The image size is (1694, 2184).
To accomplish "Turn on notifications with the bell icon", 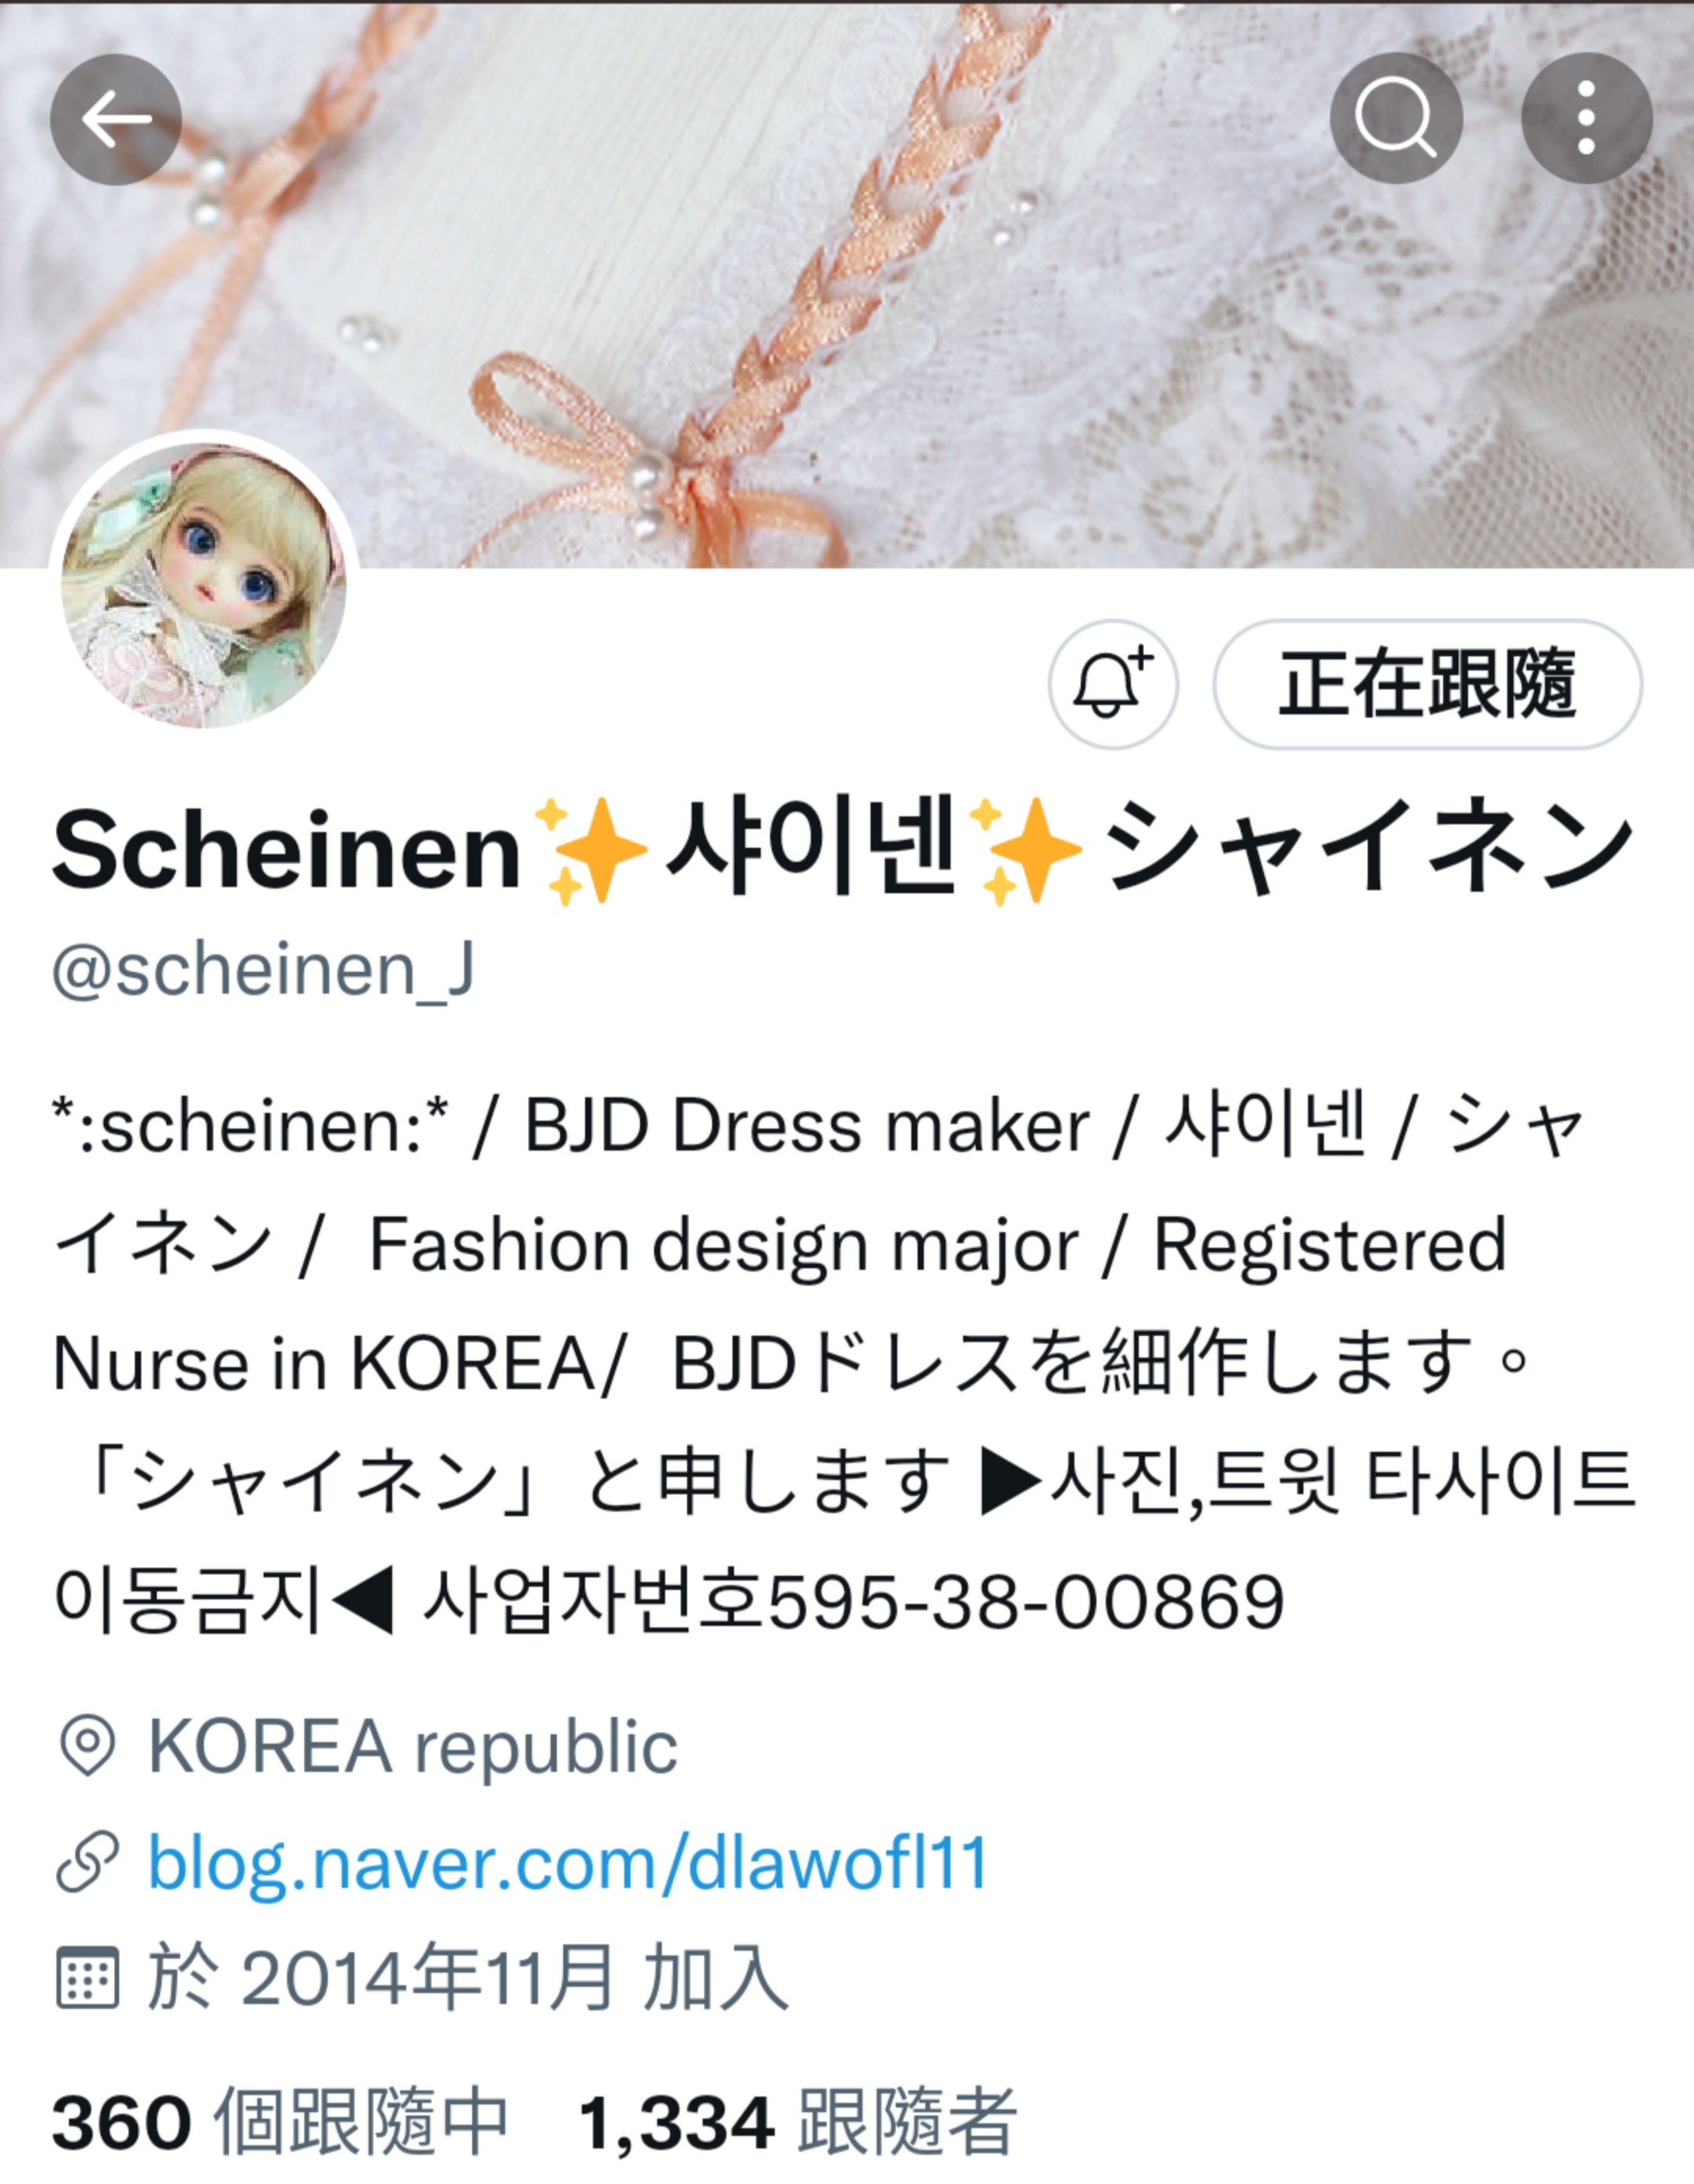I will pos(1113,685).
